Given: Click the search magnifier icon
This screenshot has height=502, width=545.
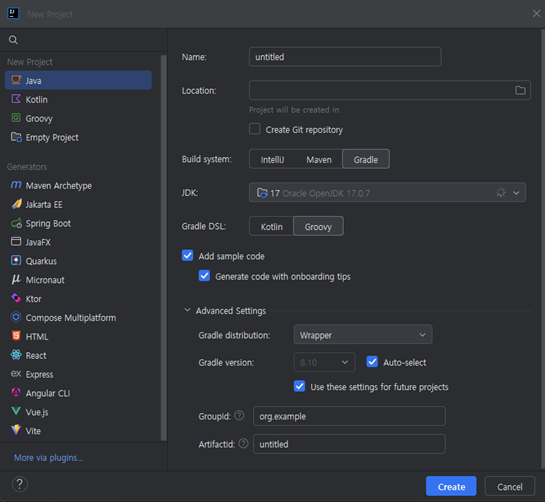Looking at the screenshot, I should click(13, 40).
